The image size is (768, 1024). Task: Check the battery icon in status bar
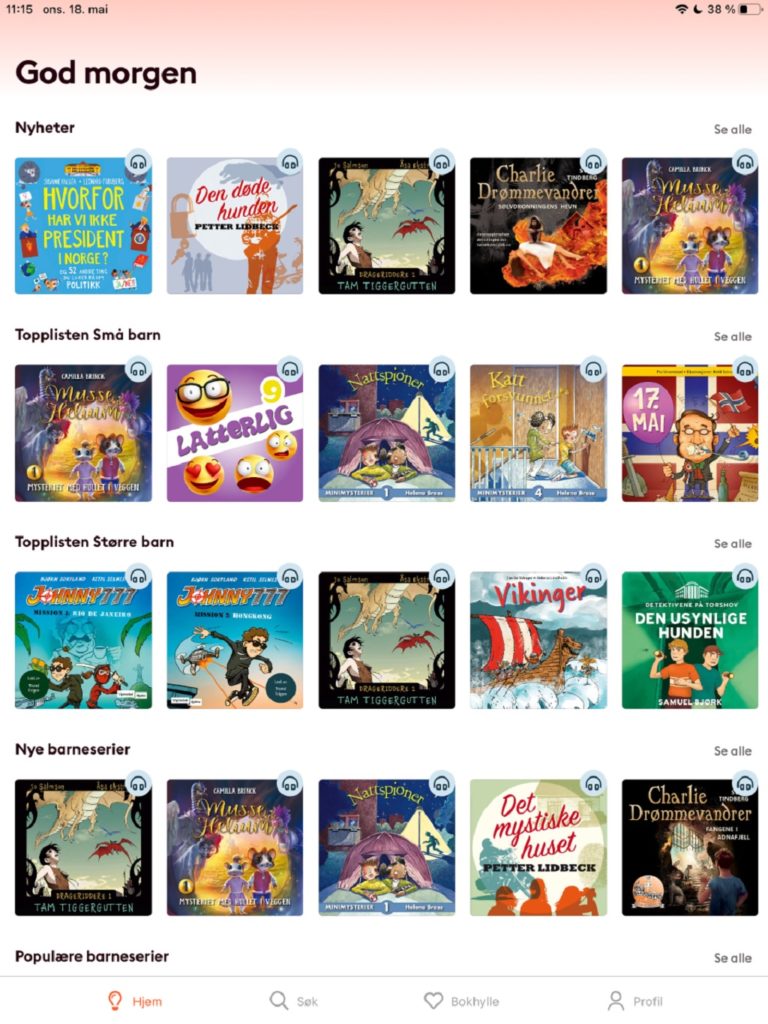[x=750, y=9]
